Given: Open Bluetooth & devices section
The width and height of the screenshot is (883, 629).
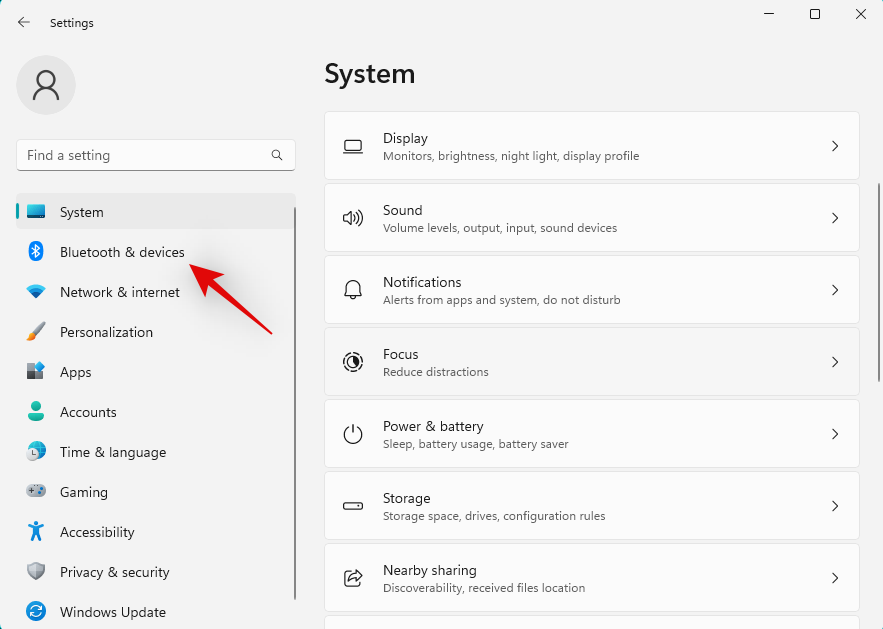Looking at the screenshot, I should [x=155, y=252].
